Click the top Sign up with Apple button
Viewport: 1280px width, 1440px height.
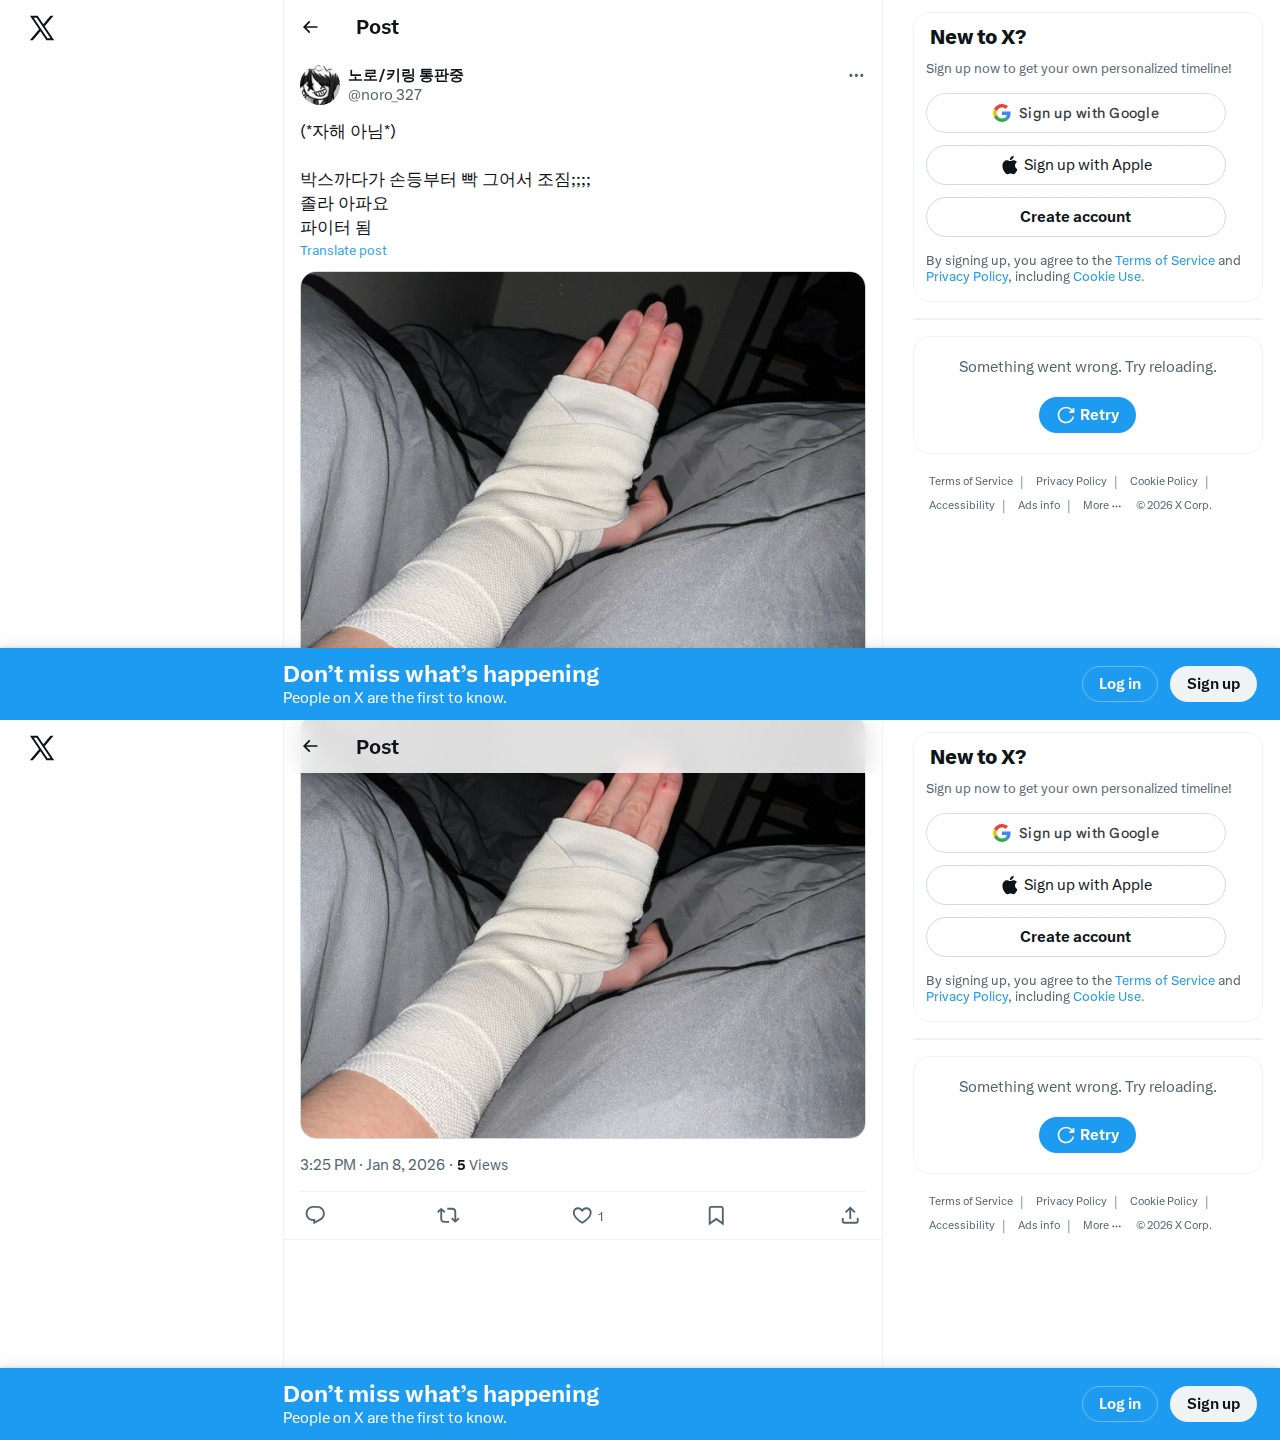pyautogui.click(x=1076, y=165)
